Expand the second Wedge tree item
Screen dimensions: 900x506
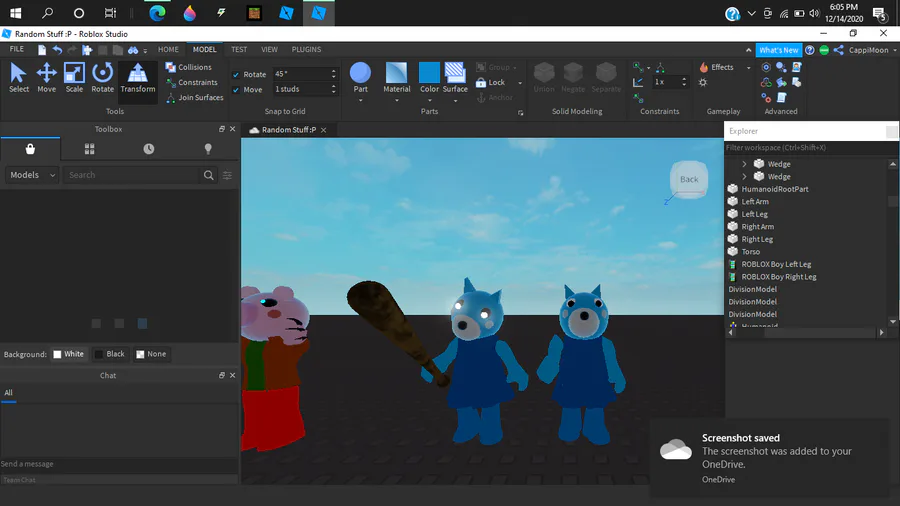(744, 177)
